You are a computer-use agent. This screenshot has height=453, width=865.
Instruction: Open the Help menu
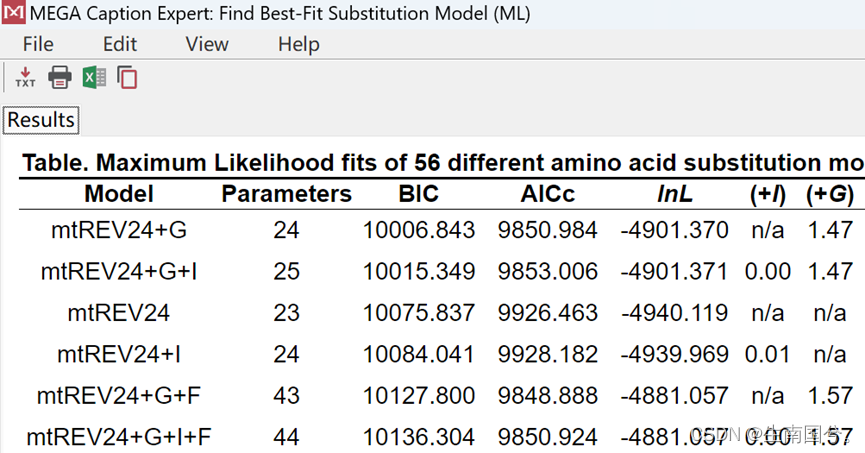tap(298, 44)
